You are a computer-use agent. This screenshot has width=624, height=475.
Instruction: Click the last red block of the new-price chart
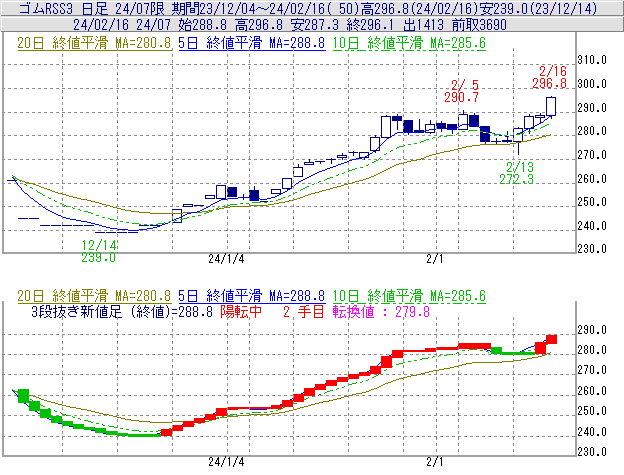point(552,339)
